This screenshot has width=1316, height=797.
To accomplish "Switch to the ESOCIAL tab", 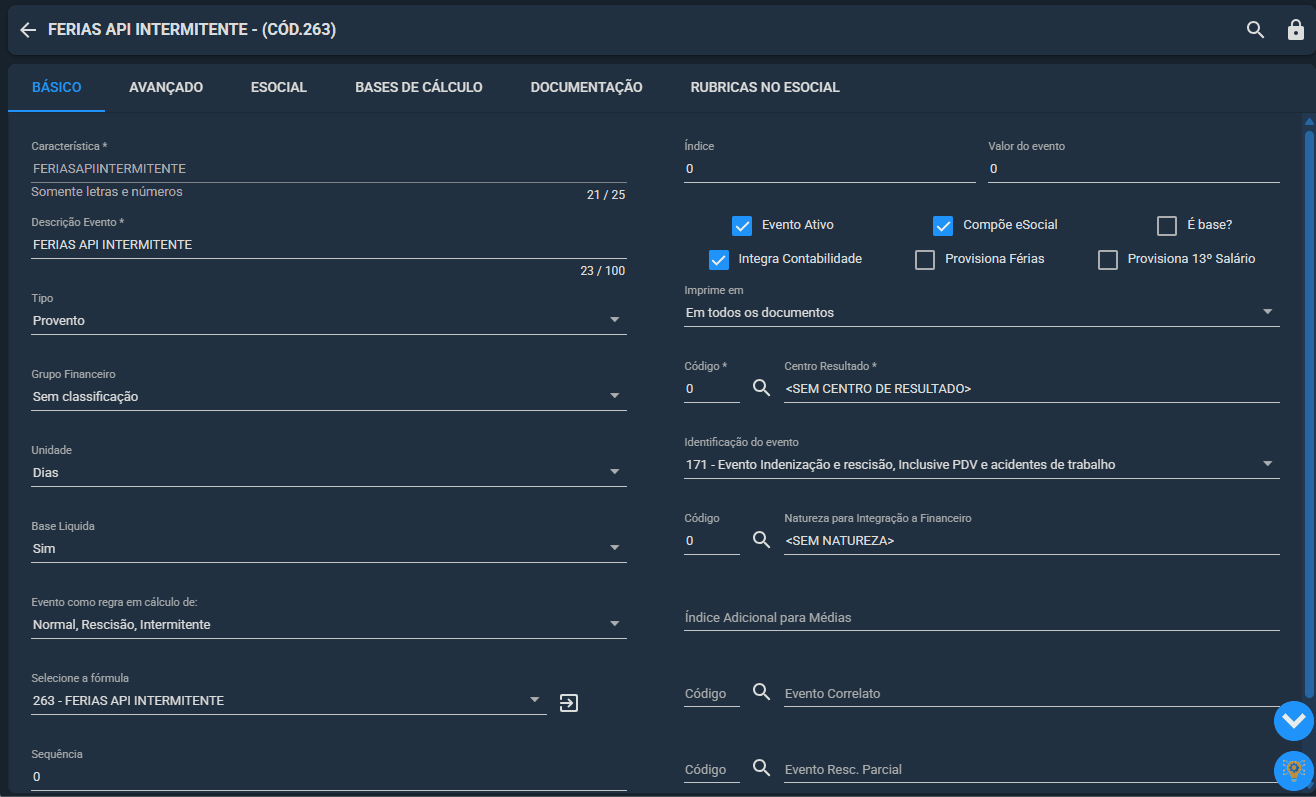I will tap(279, 88).
